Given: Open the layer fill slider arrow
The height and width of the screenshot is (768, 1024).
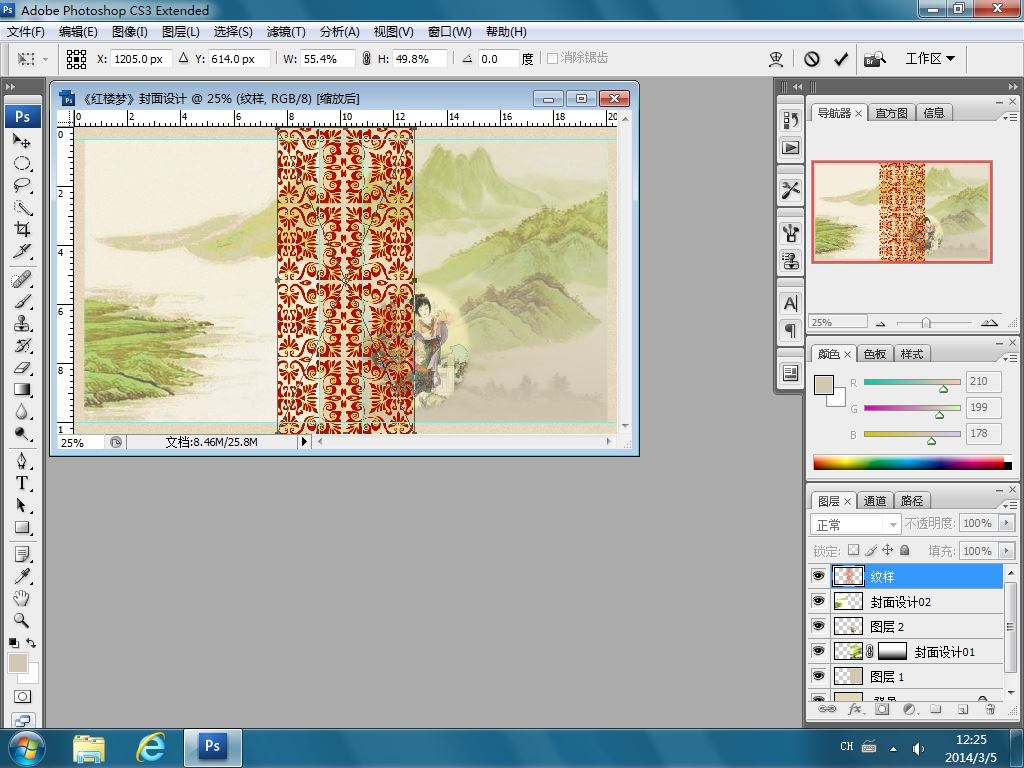Looking at the screenshot, I should 1006,551.
